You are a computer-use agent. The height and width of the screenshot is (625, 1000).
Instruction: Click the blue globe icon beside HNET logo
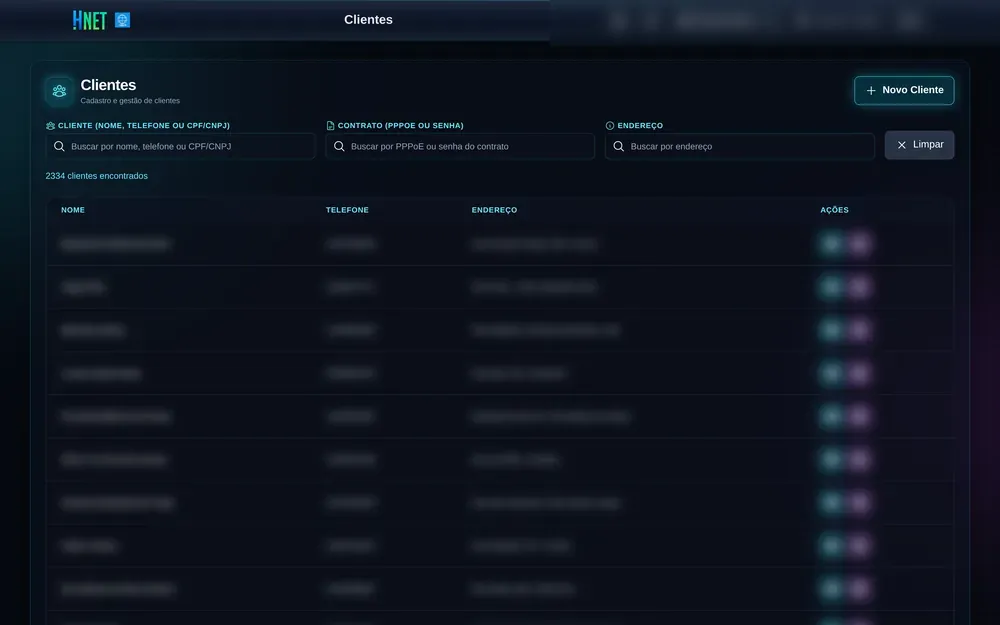pyautogui.click(x=122, y=20)
